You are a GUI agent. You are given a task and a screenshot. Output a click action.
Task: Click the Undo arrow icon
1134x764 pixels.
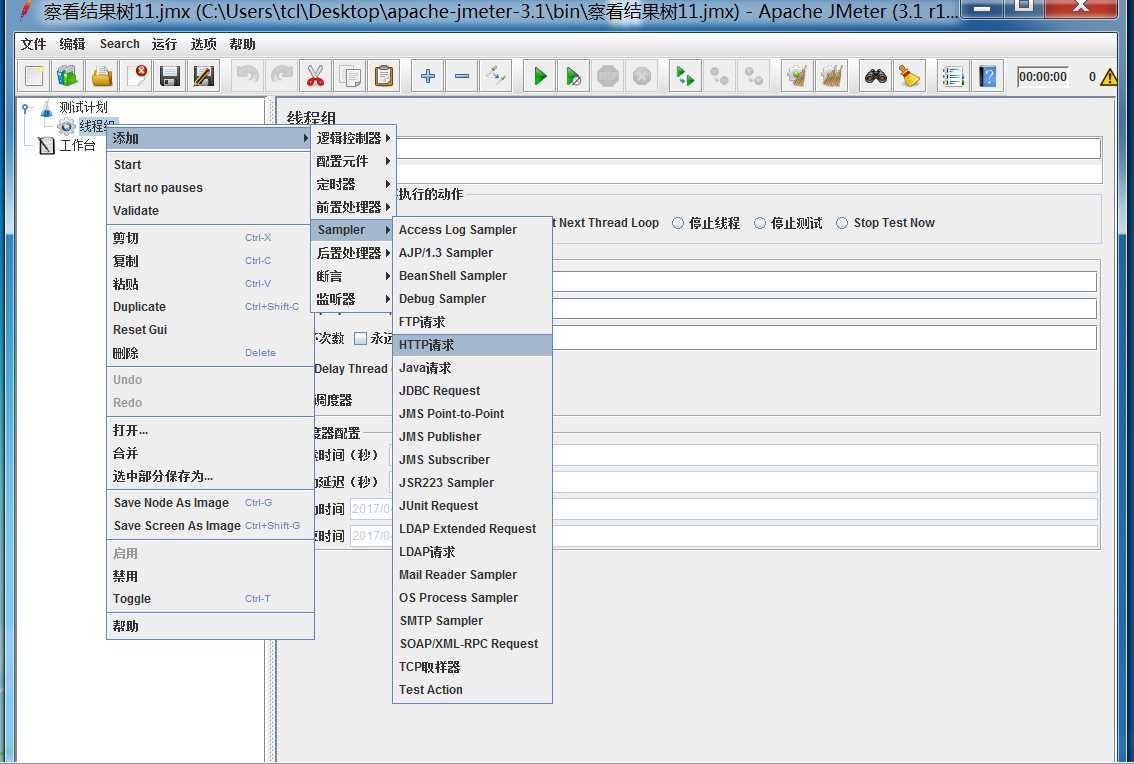pyautogui.click(x=247, y=75)
